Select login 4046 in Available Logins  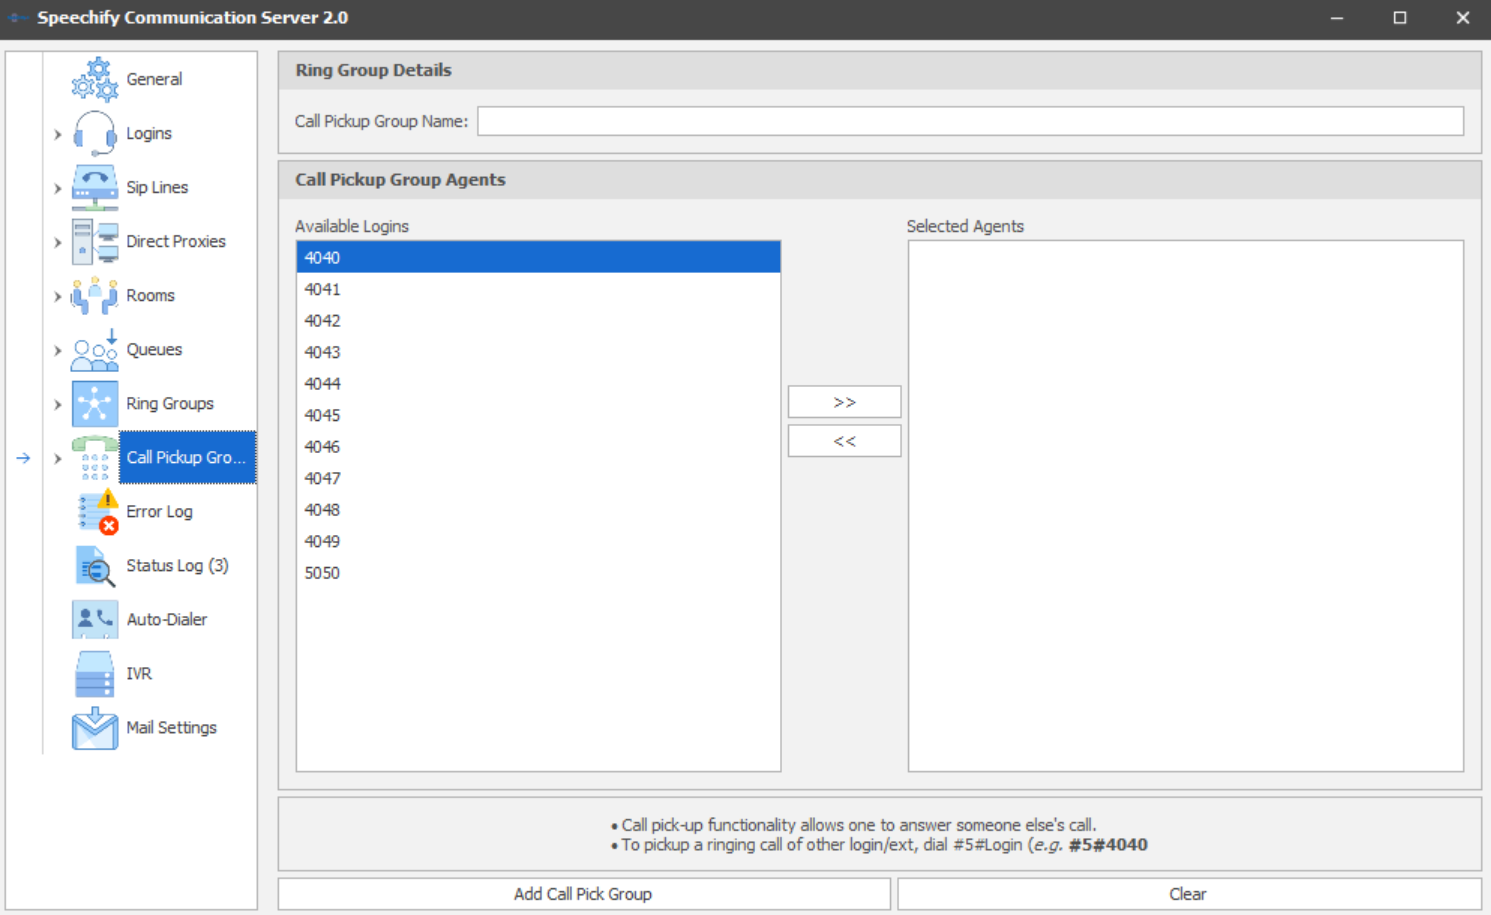pos(538,446)
